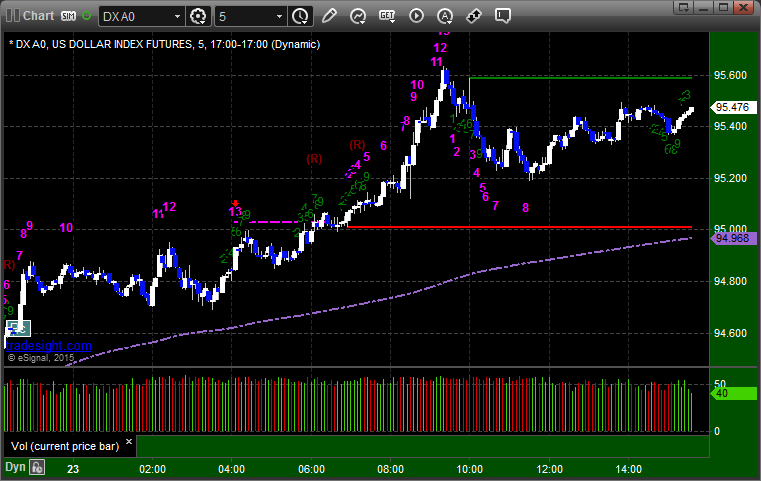Image resolution: width=761 pixels, height=481 pixels.
Task: Click the chart title US DOLLAR INDEX FUTURES
Action: pyautogui.click(x=122, y=44)
